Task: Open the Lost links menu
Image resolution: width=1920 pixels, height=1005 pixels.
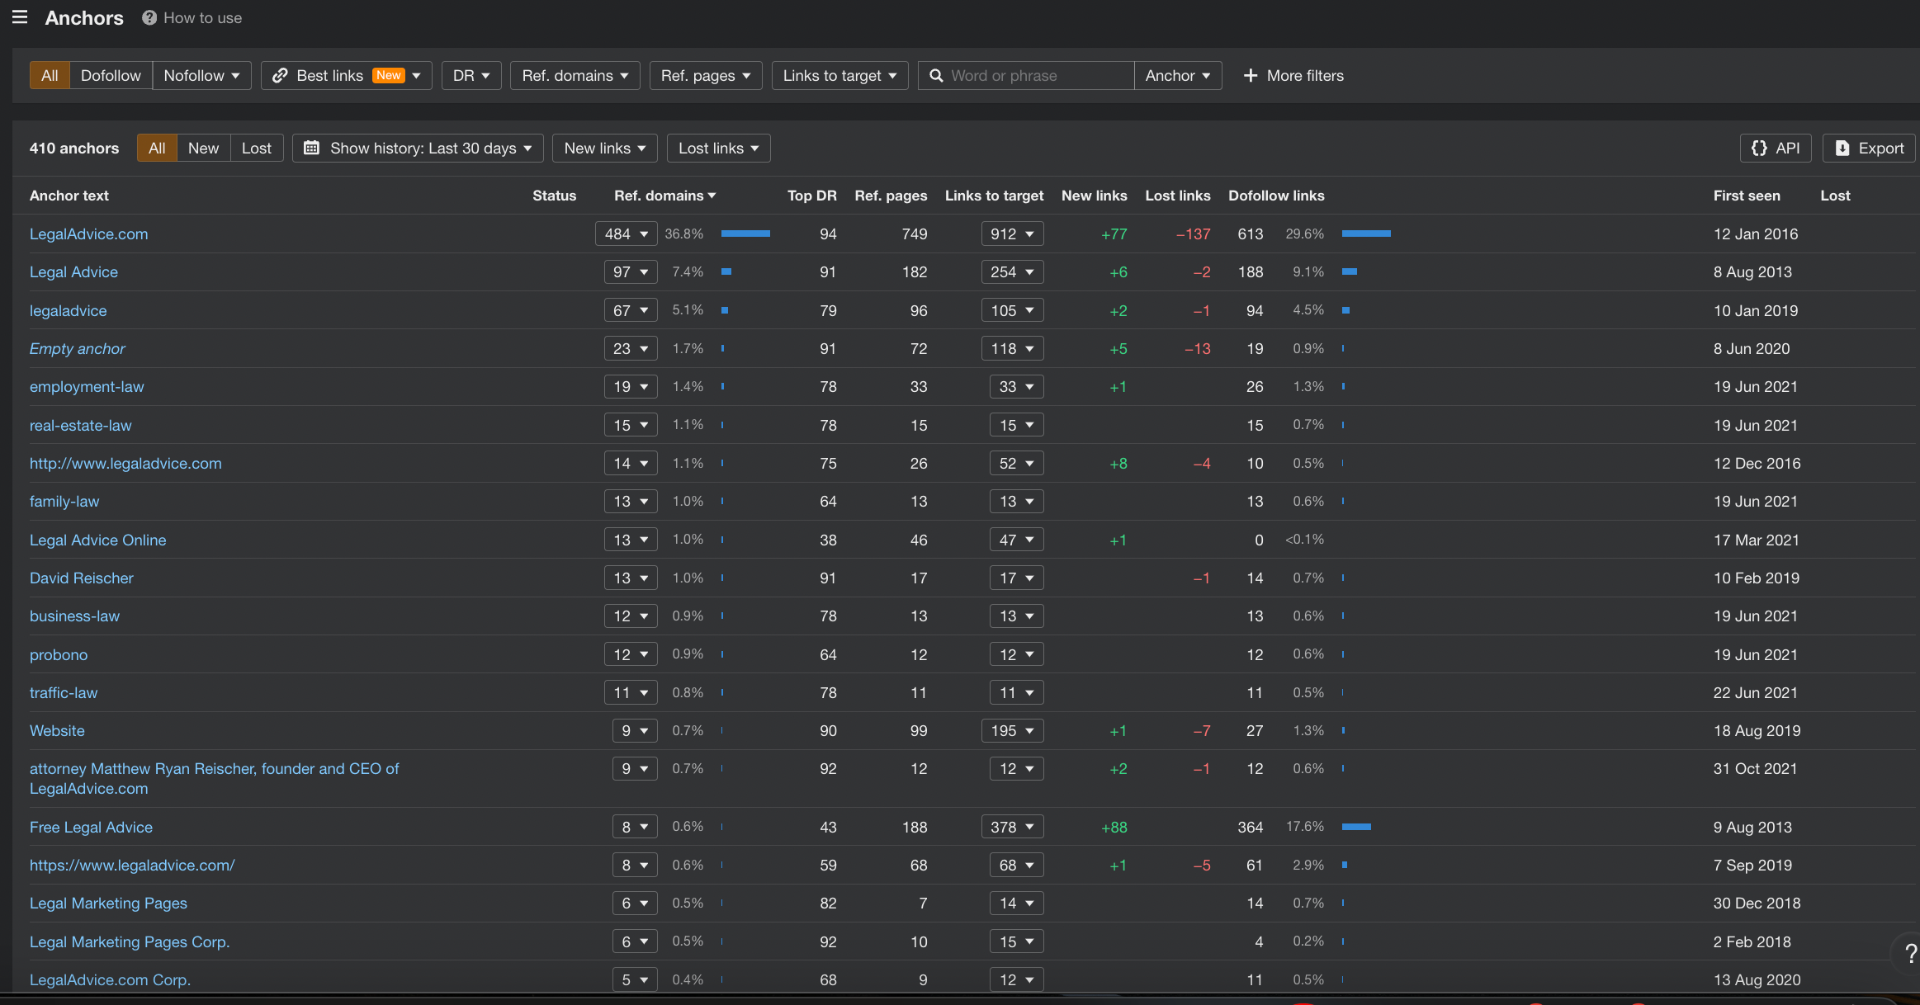Action: [718, 148]
